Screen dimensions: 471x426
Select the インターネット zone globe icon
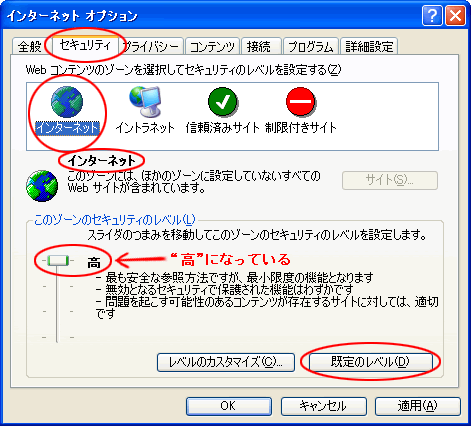(x=67, y=102)
